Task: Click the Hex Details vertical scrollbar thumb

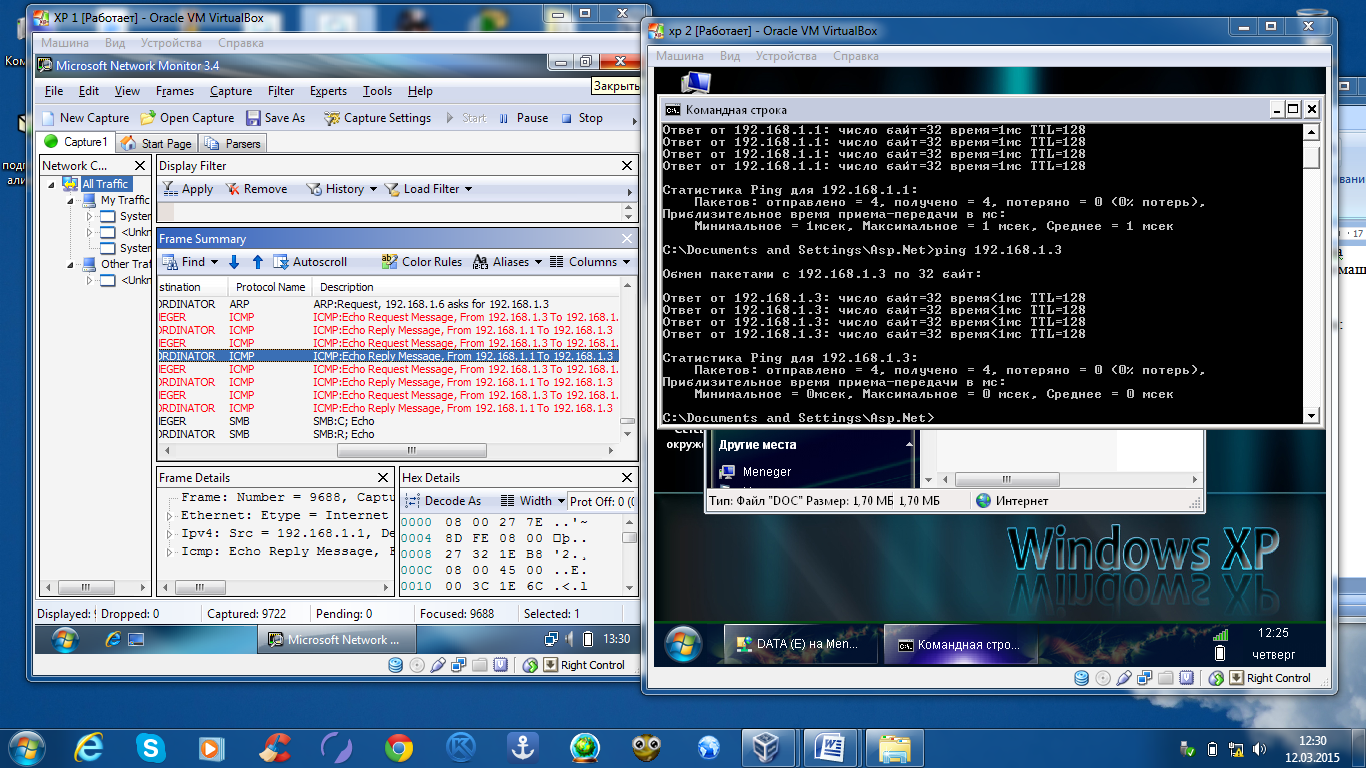Action: coord(628,537)
